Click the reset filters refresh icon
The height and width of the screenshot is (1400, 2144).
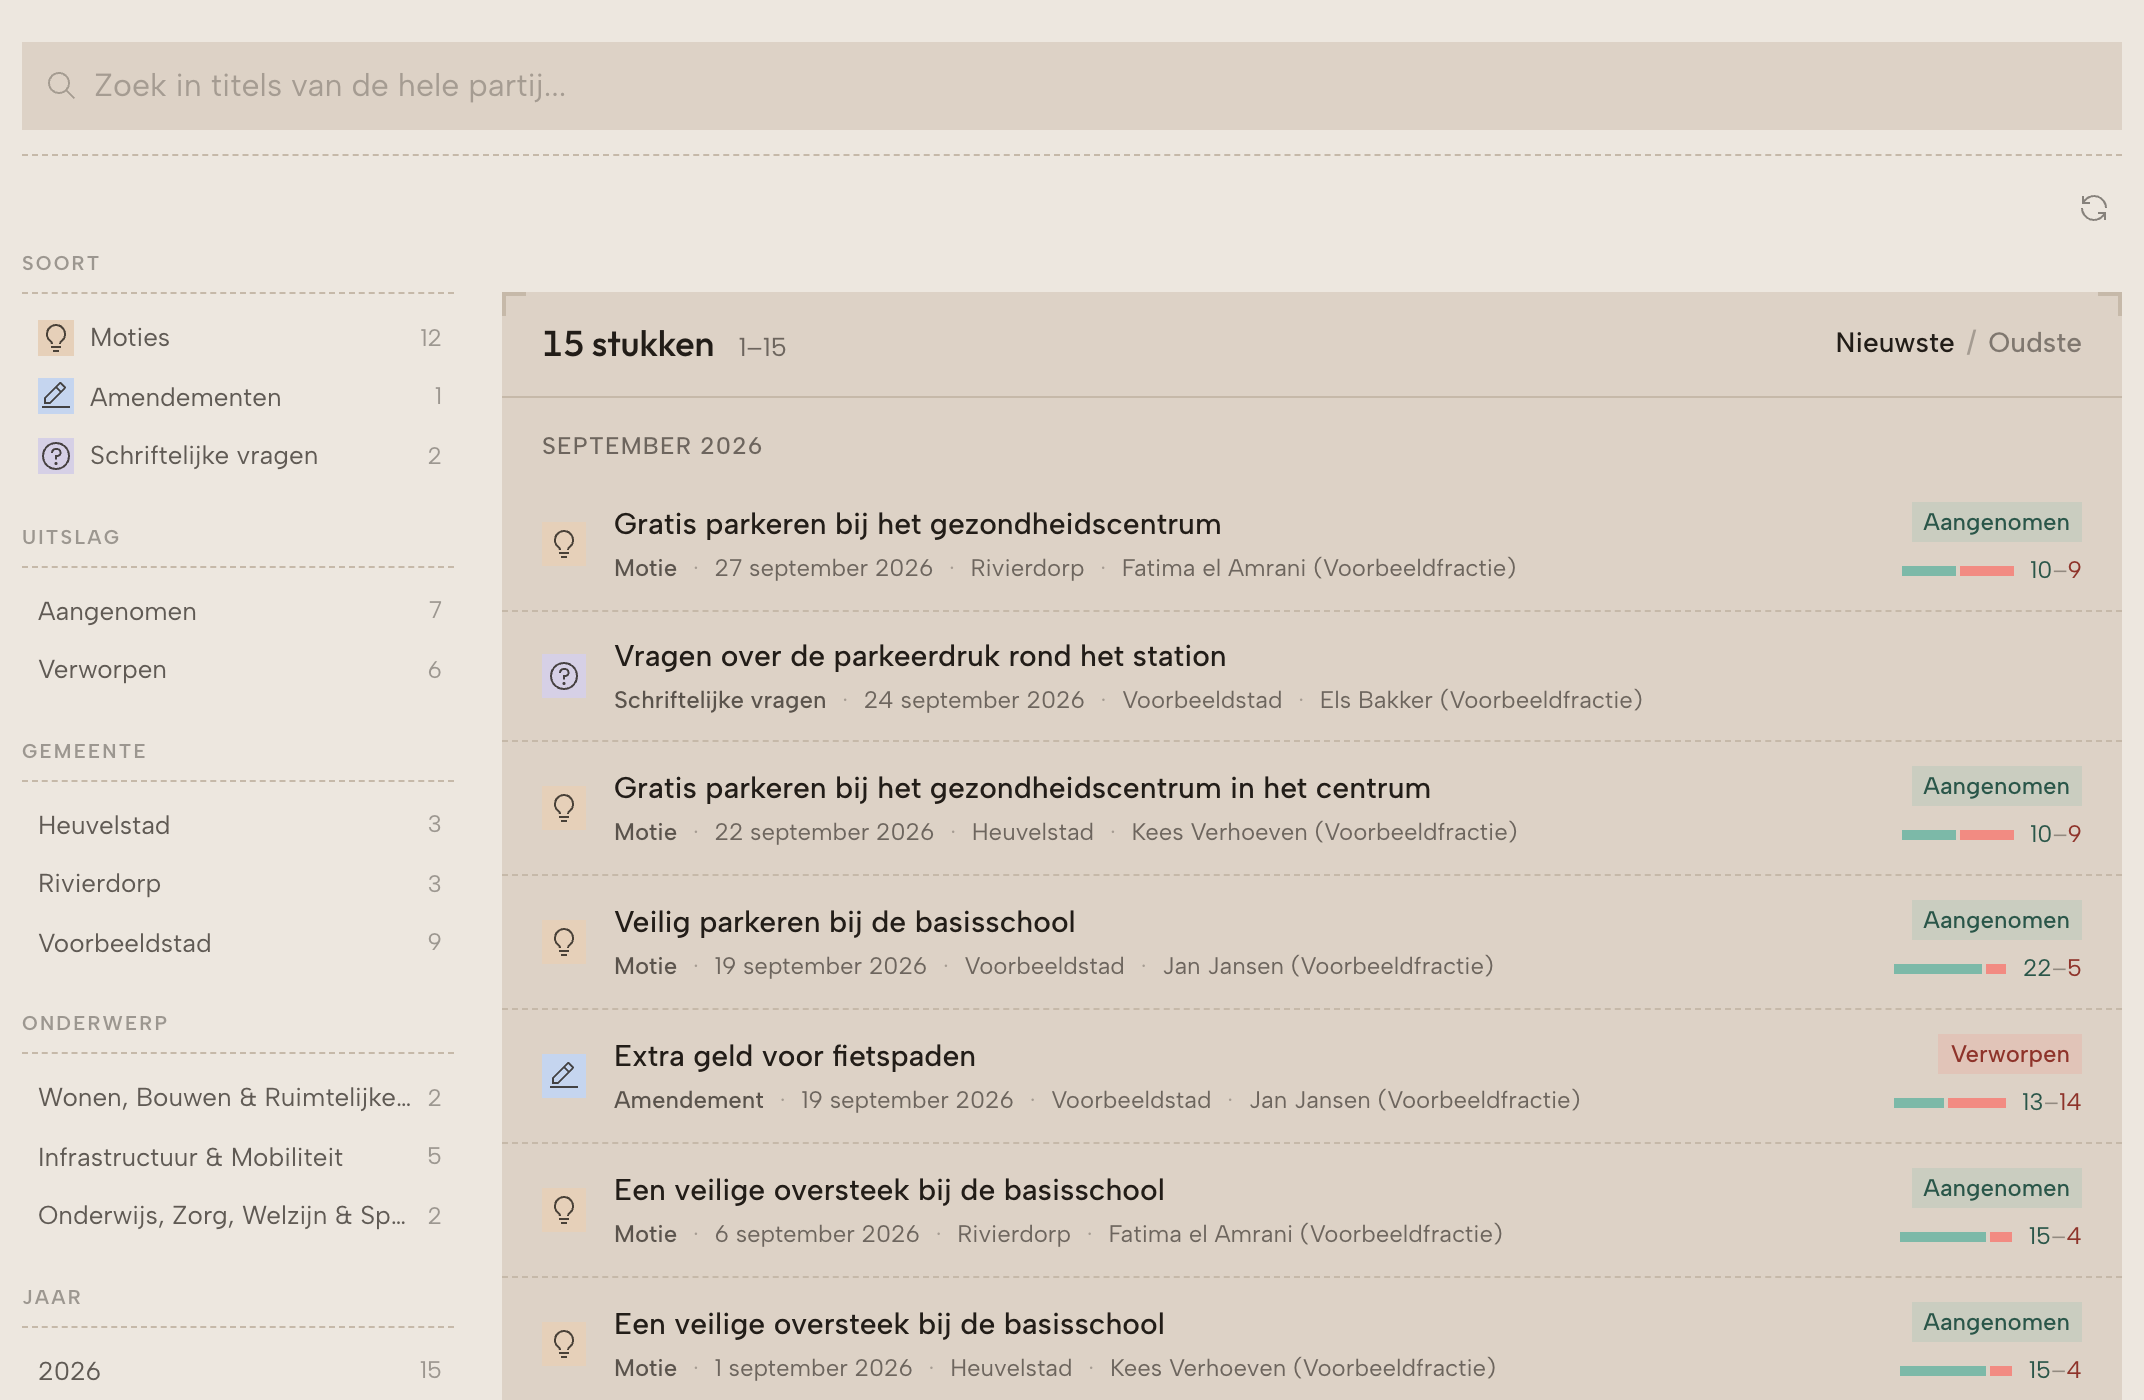pos(2093,208)
